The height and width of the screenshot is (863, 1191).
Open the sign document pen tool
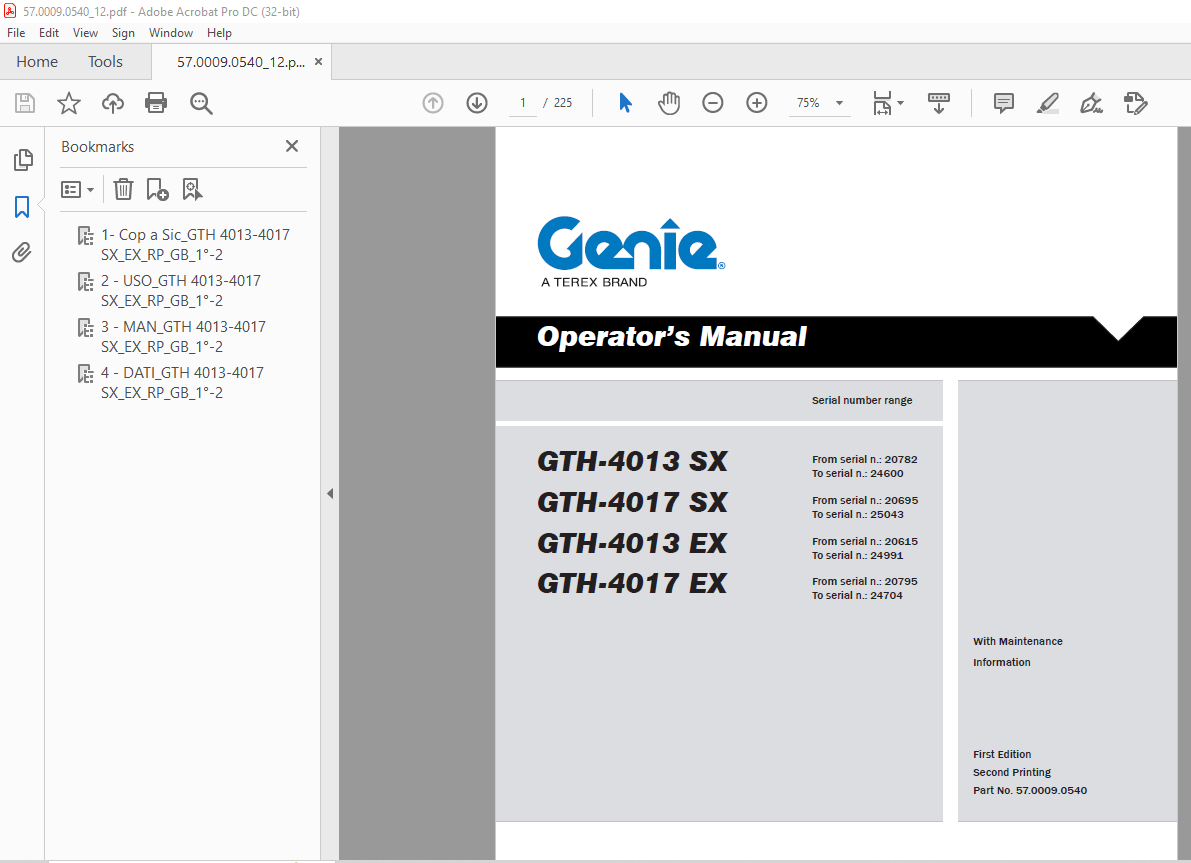[1091, 103]
